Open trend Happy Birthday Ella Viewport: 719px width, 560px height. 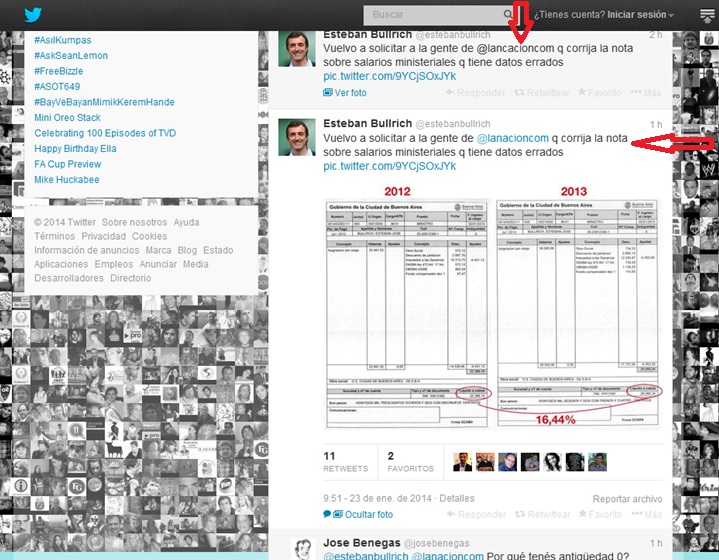pyautogui.click(x=75, y=149)
